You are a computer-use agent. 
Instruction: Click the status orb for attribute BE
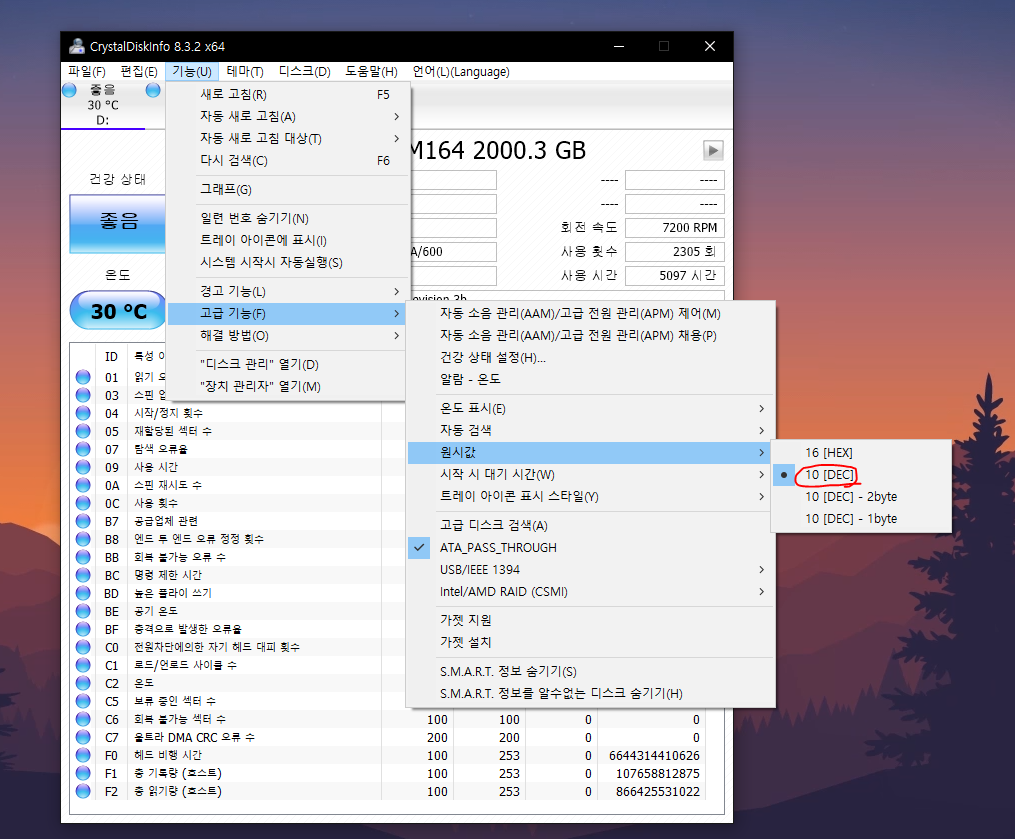pyautogui.click(x=83, y=611)
